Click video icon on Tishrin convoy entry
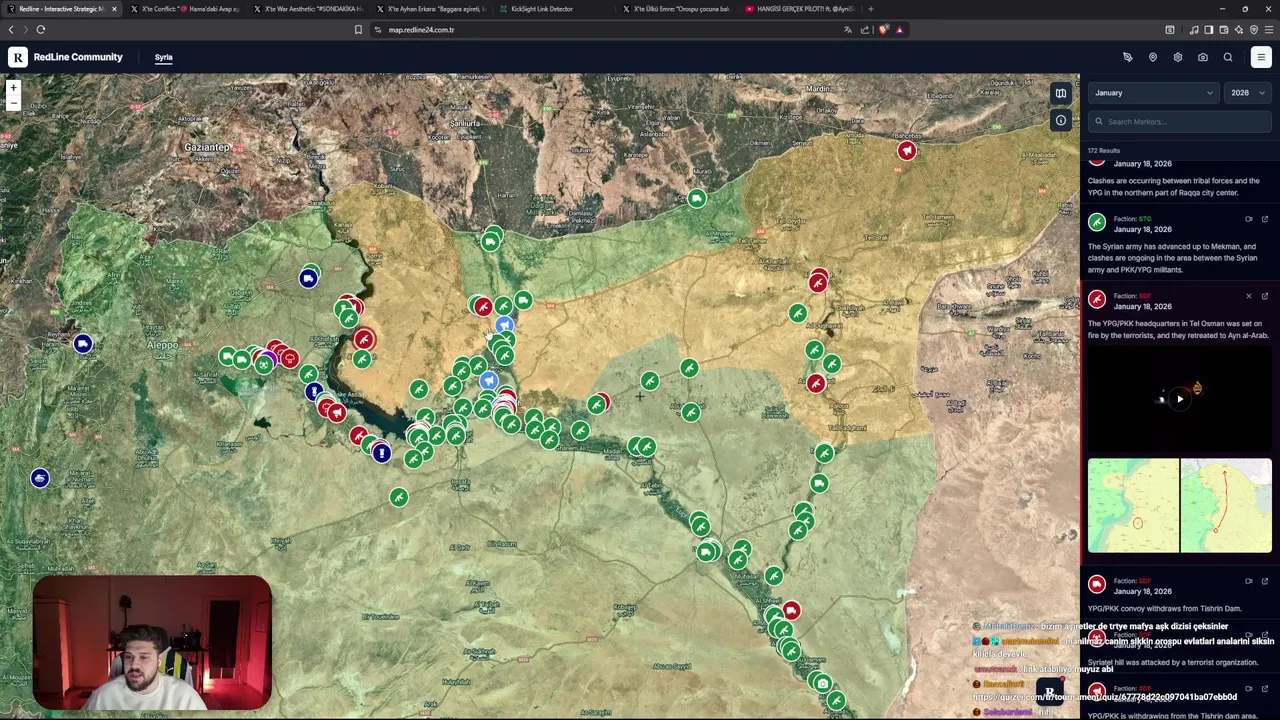Image resolution: width=1280 pixels, height=720 pixels. point(1248,581)
